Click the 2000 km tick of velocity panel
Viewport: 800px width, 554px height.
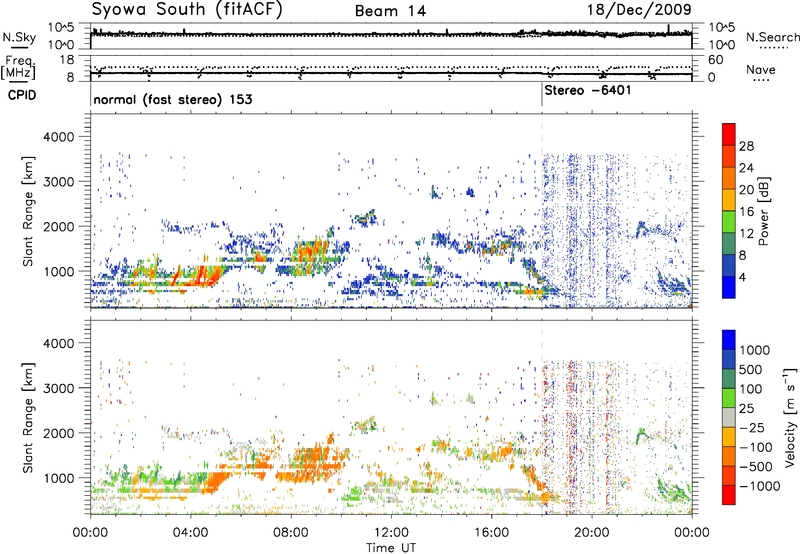point(59,433)
